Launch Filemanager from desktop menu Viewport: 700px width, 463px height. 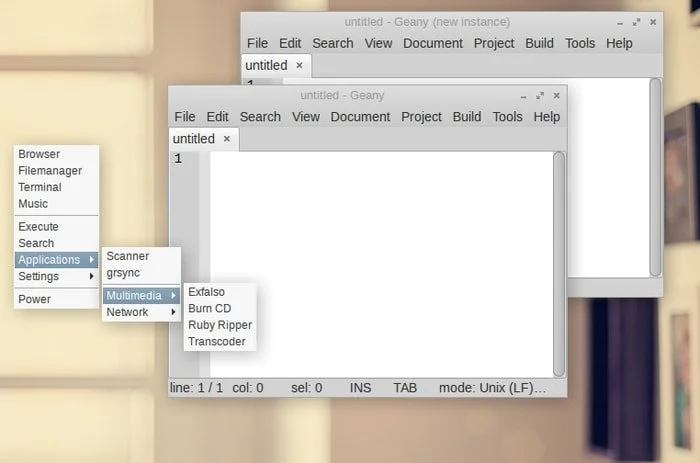(56, 171)
